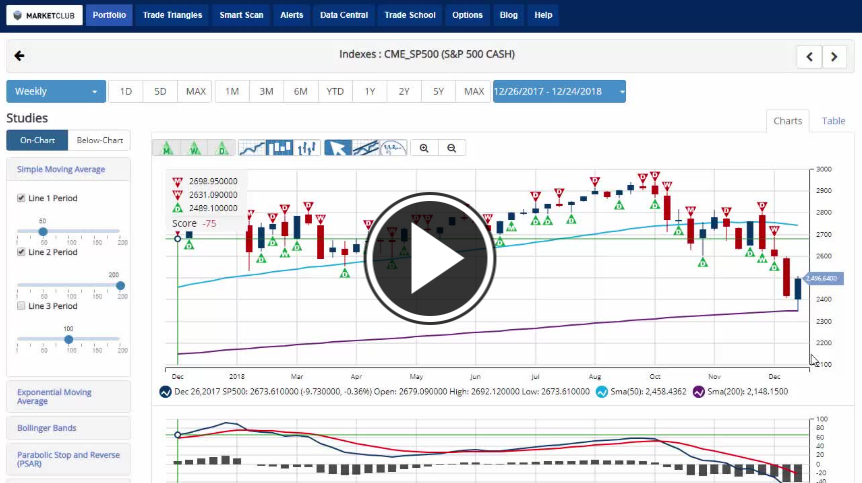
Task: Toggle the weekly Trade Triangle icon
Action: click(195, 148)
